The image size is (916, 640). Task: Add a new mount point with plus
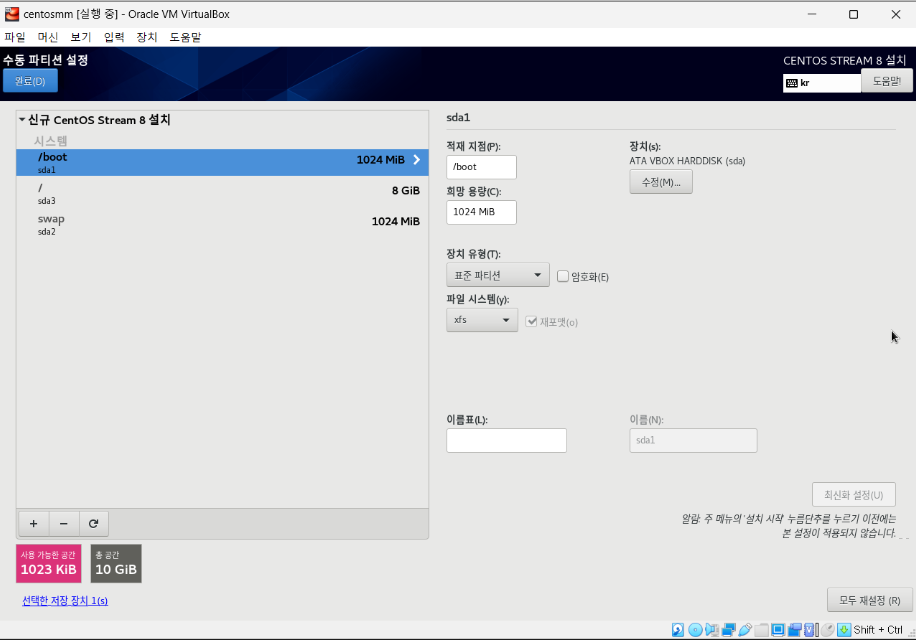(x=33, y=524)
